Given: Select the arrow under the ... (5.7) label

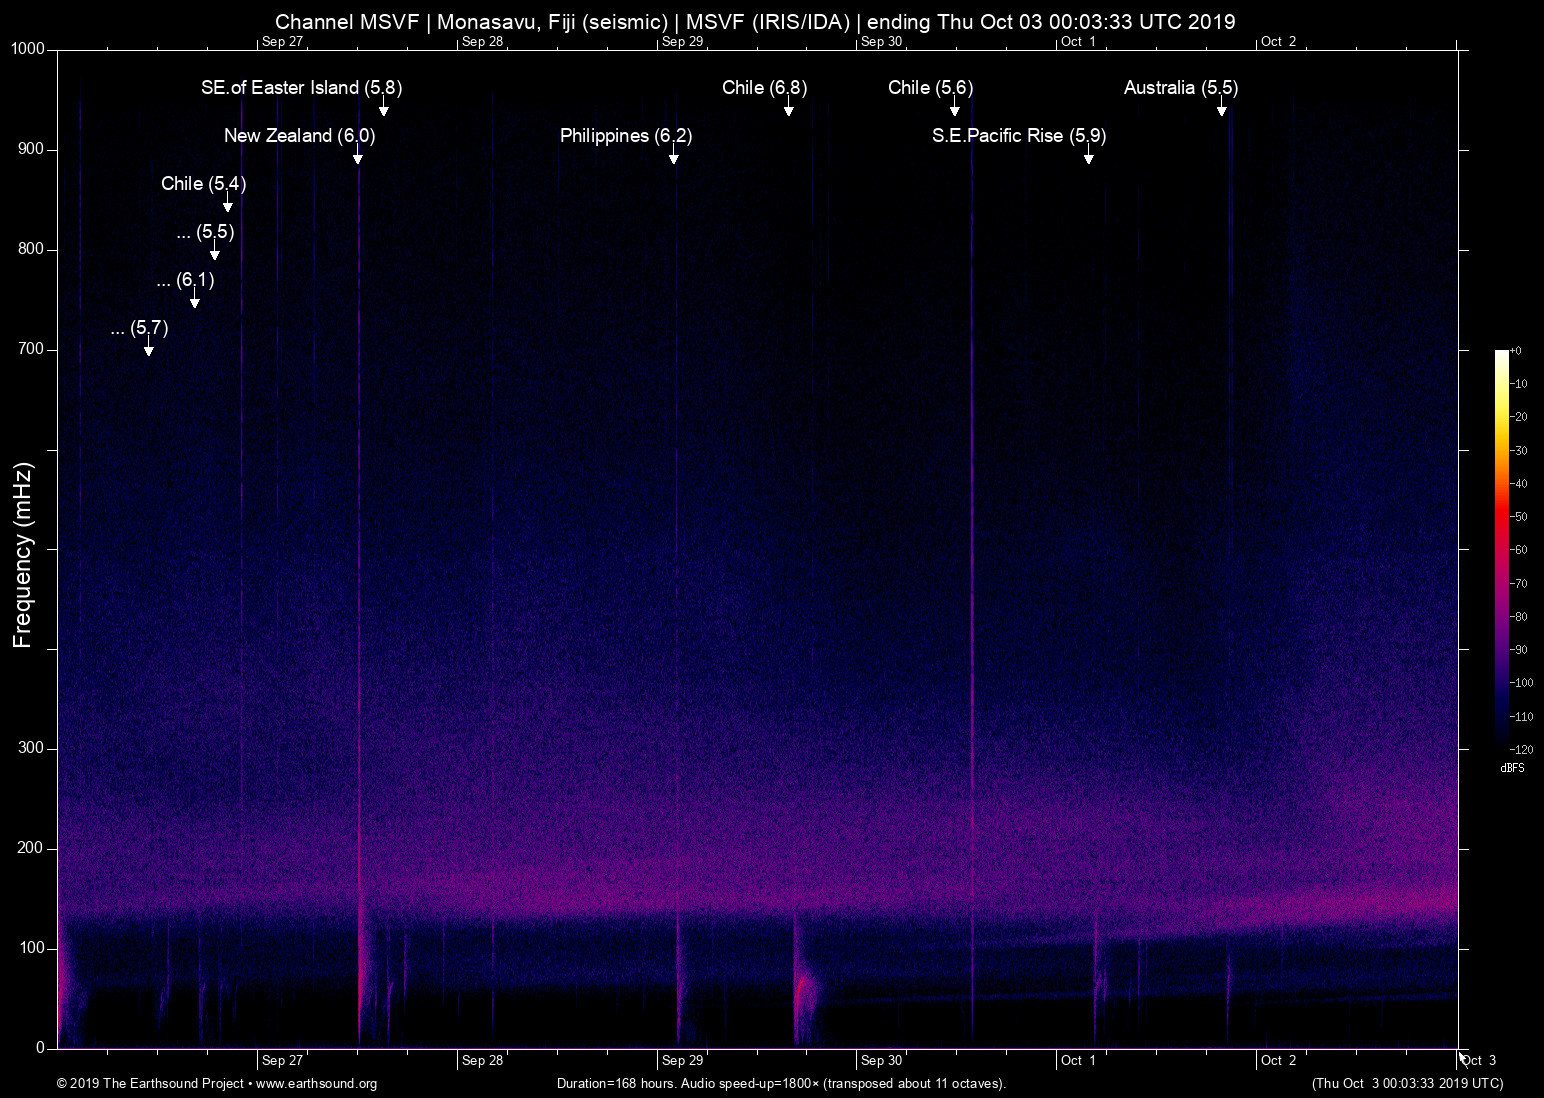Looking at the screenshot, I should point(149,349).
